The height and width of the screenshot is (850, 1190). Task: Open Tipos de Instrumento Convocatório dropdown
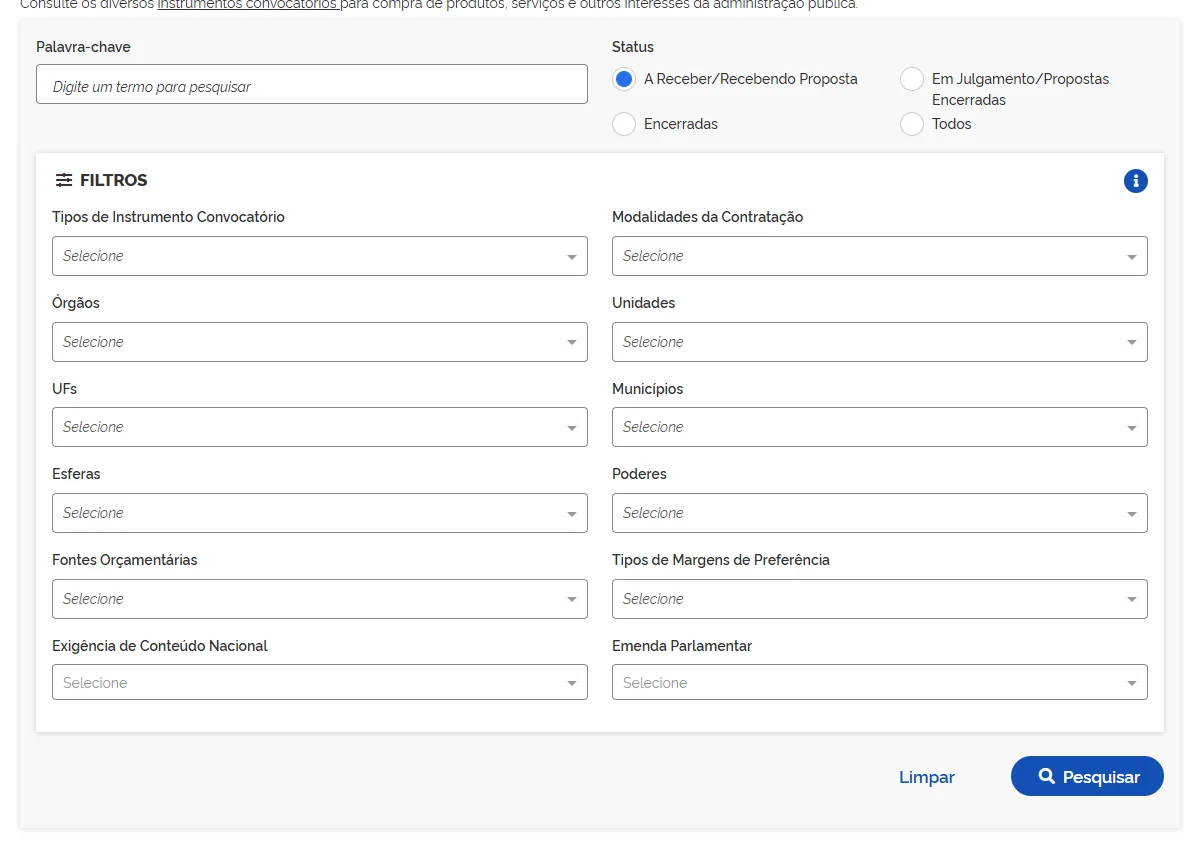(x=320, y=256)
